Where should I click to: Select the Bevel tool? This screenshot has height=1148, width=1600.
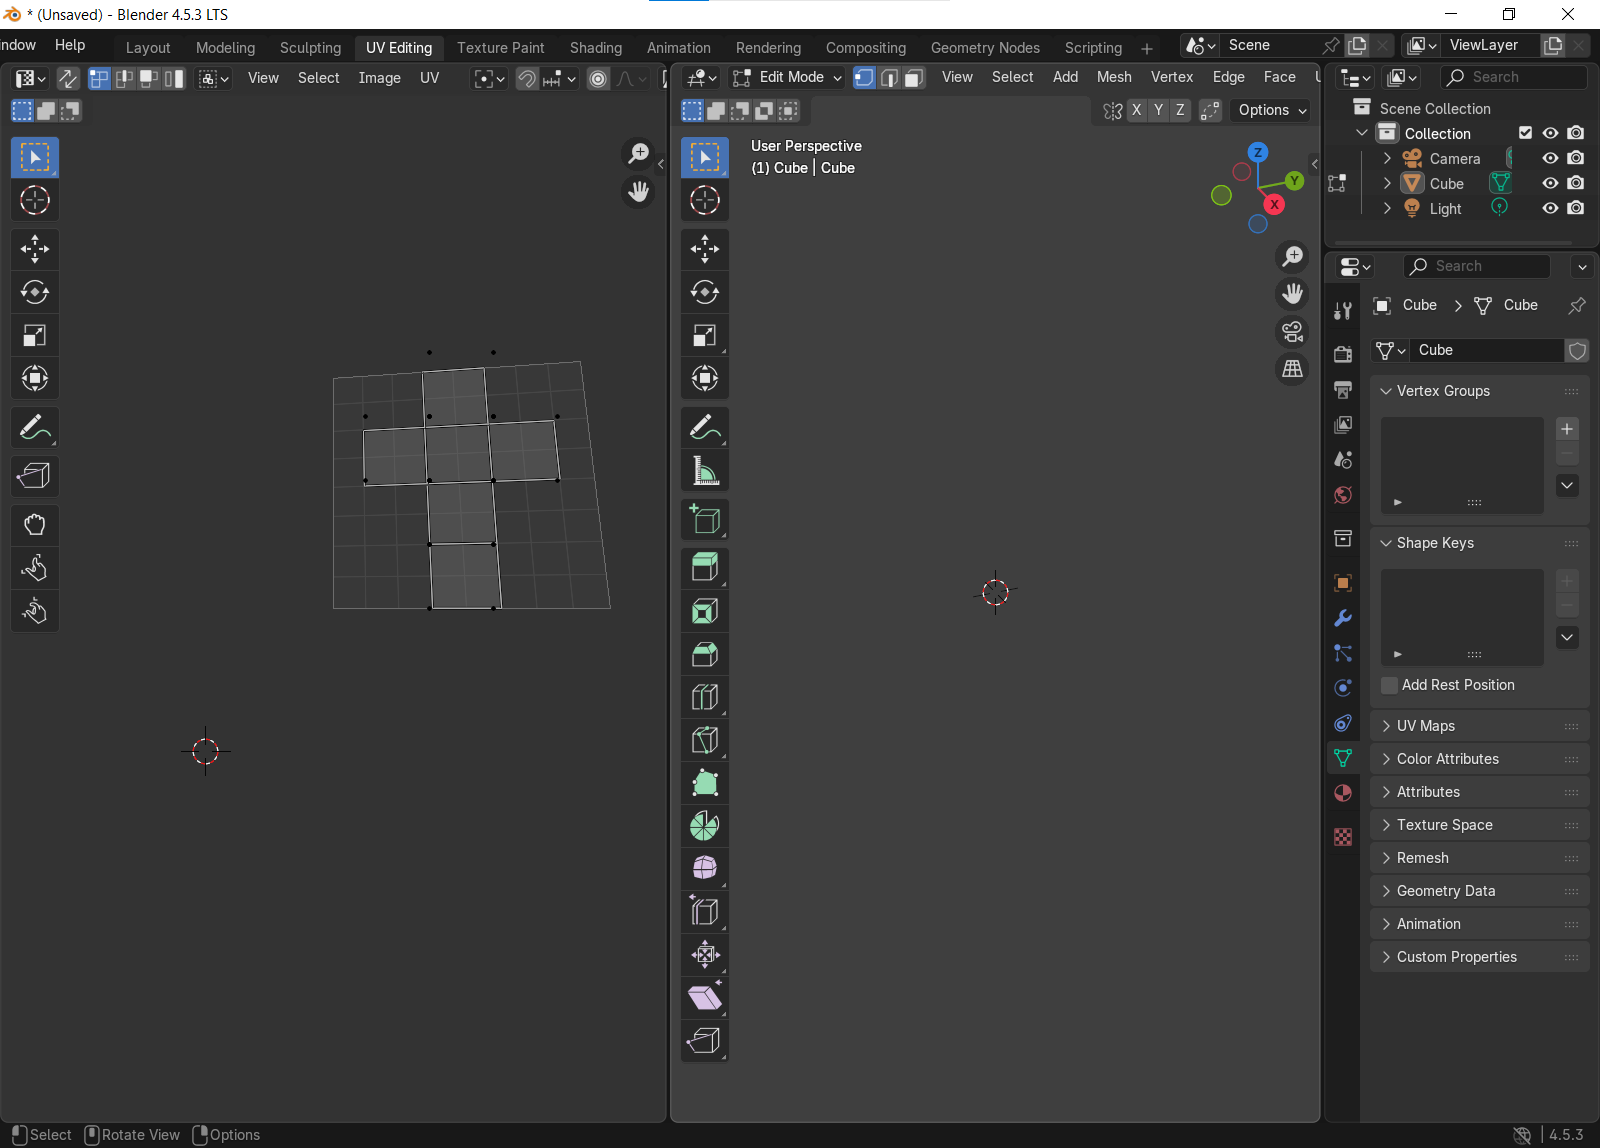705,654
